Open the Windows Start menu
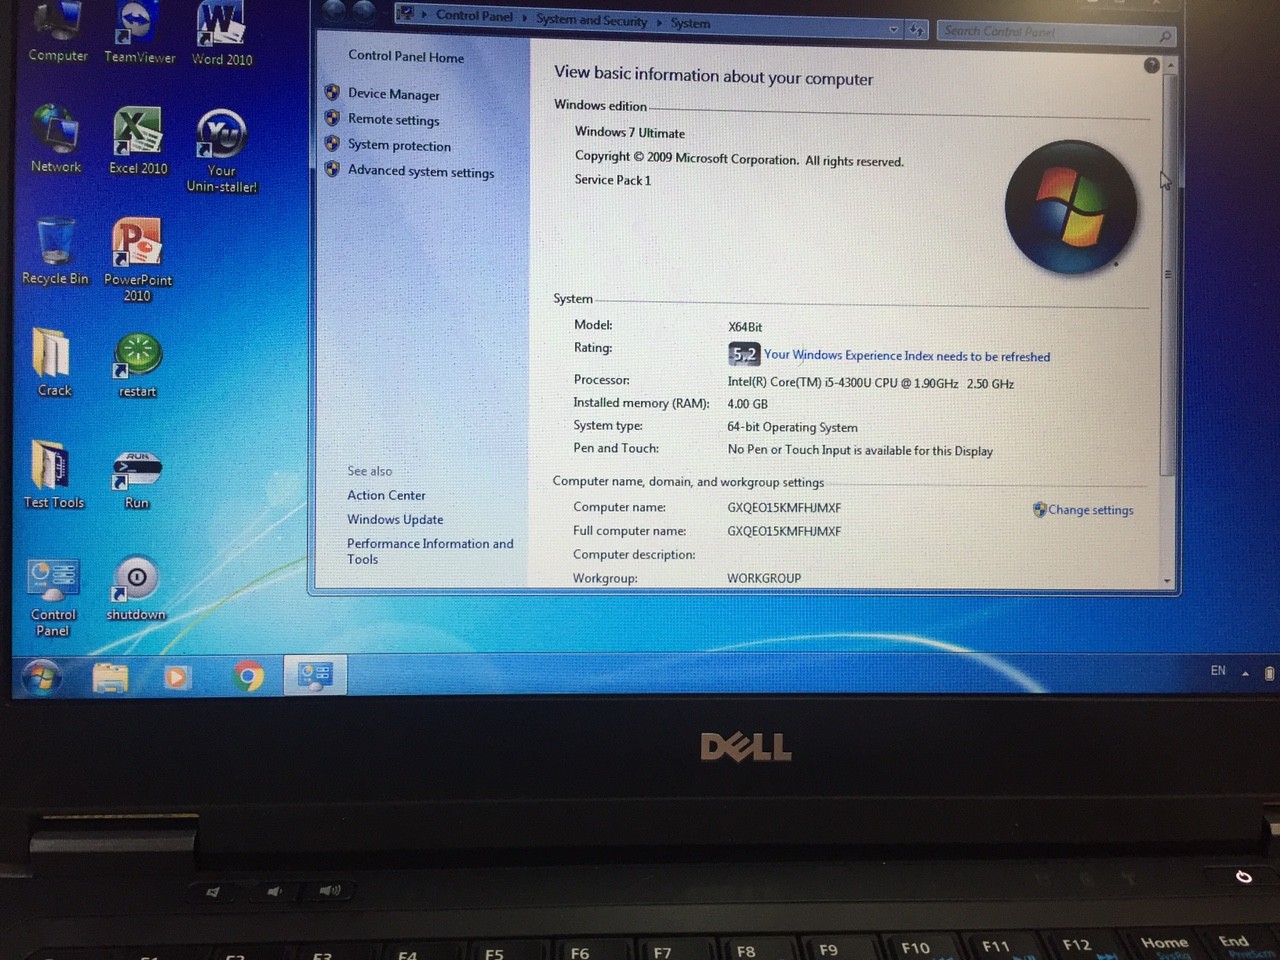1280x960 pixels. click(x=40, y=678)
